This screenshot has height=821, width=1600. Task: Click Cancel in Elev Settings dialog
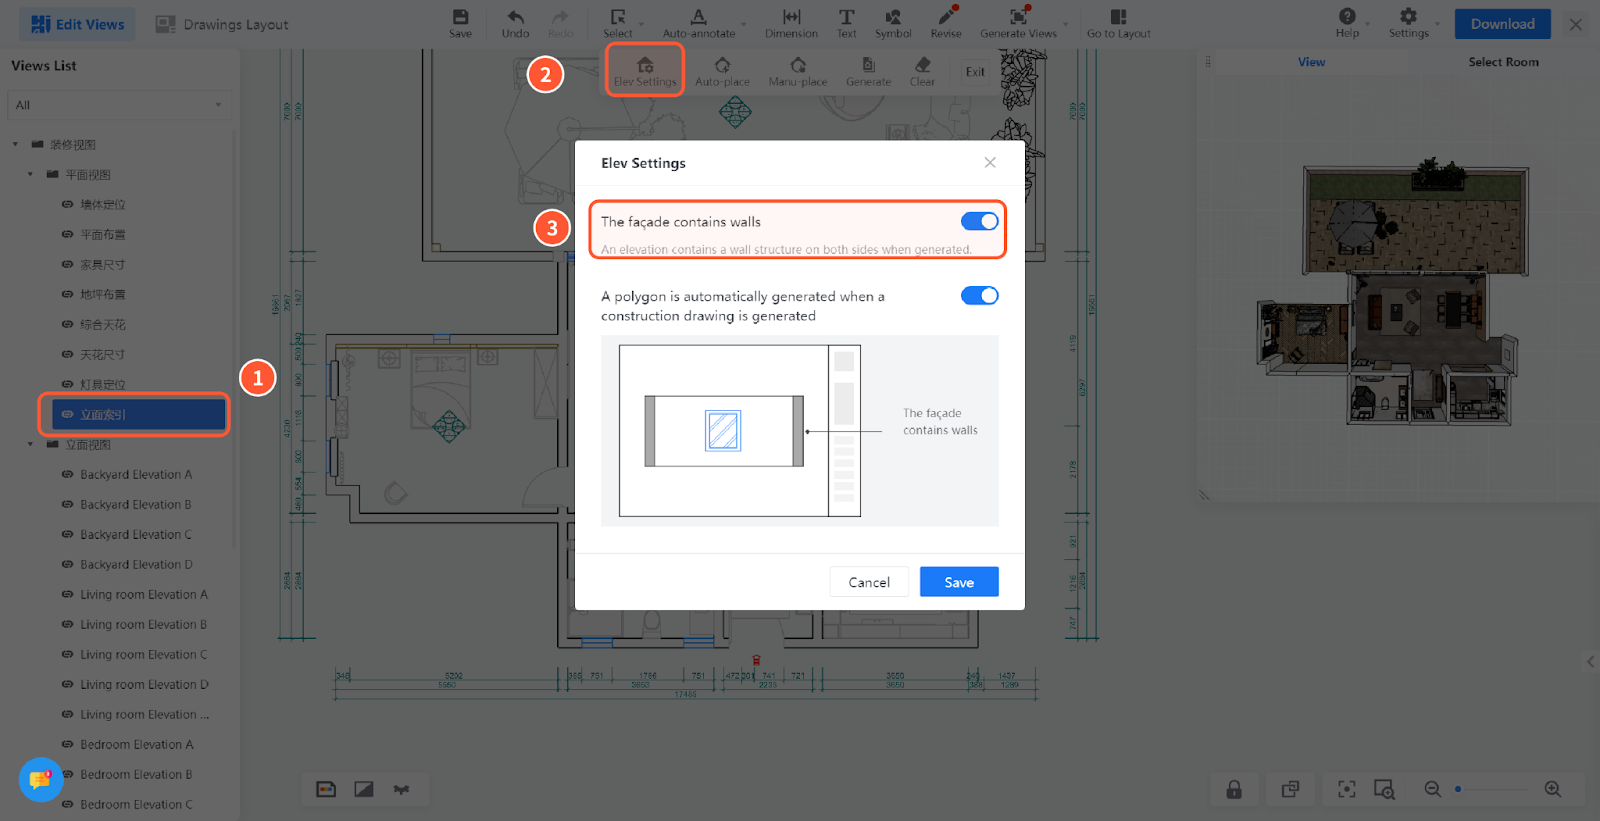point(868,582)
